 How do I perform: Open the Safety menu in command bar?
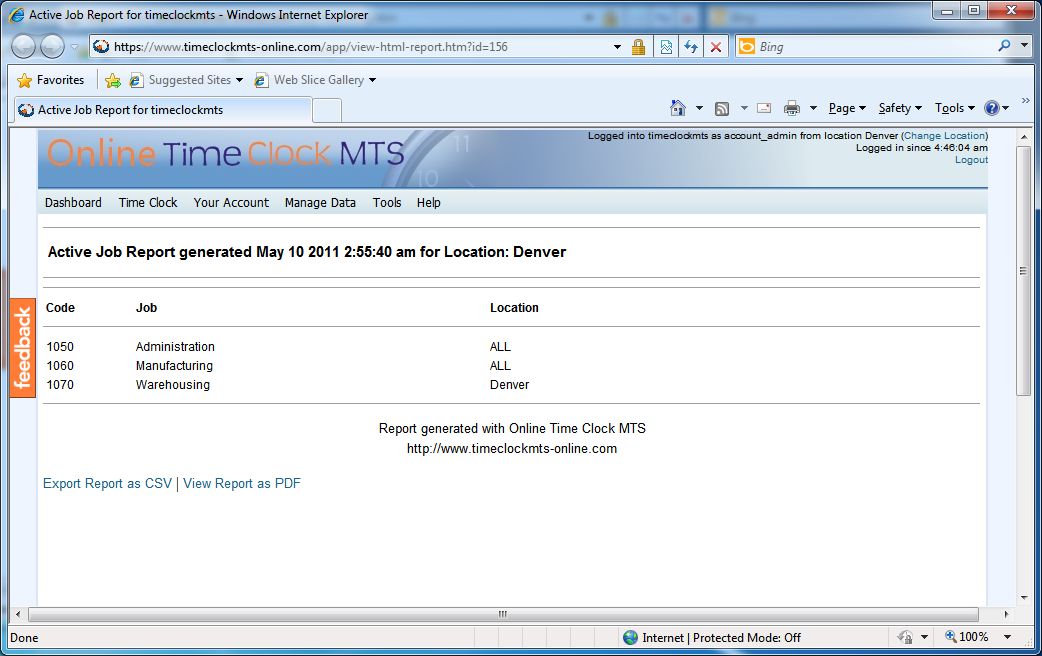900,108
